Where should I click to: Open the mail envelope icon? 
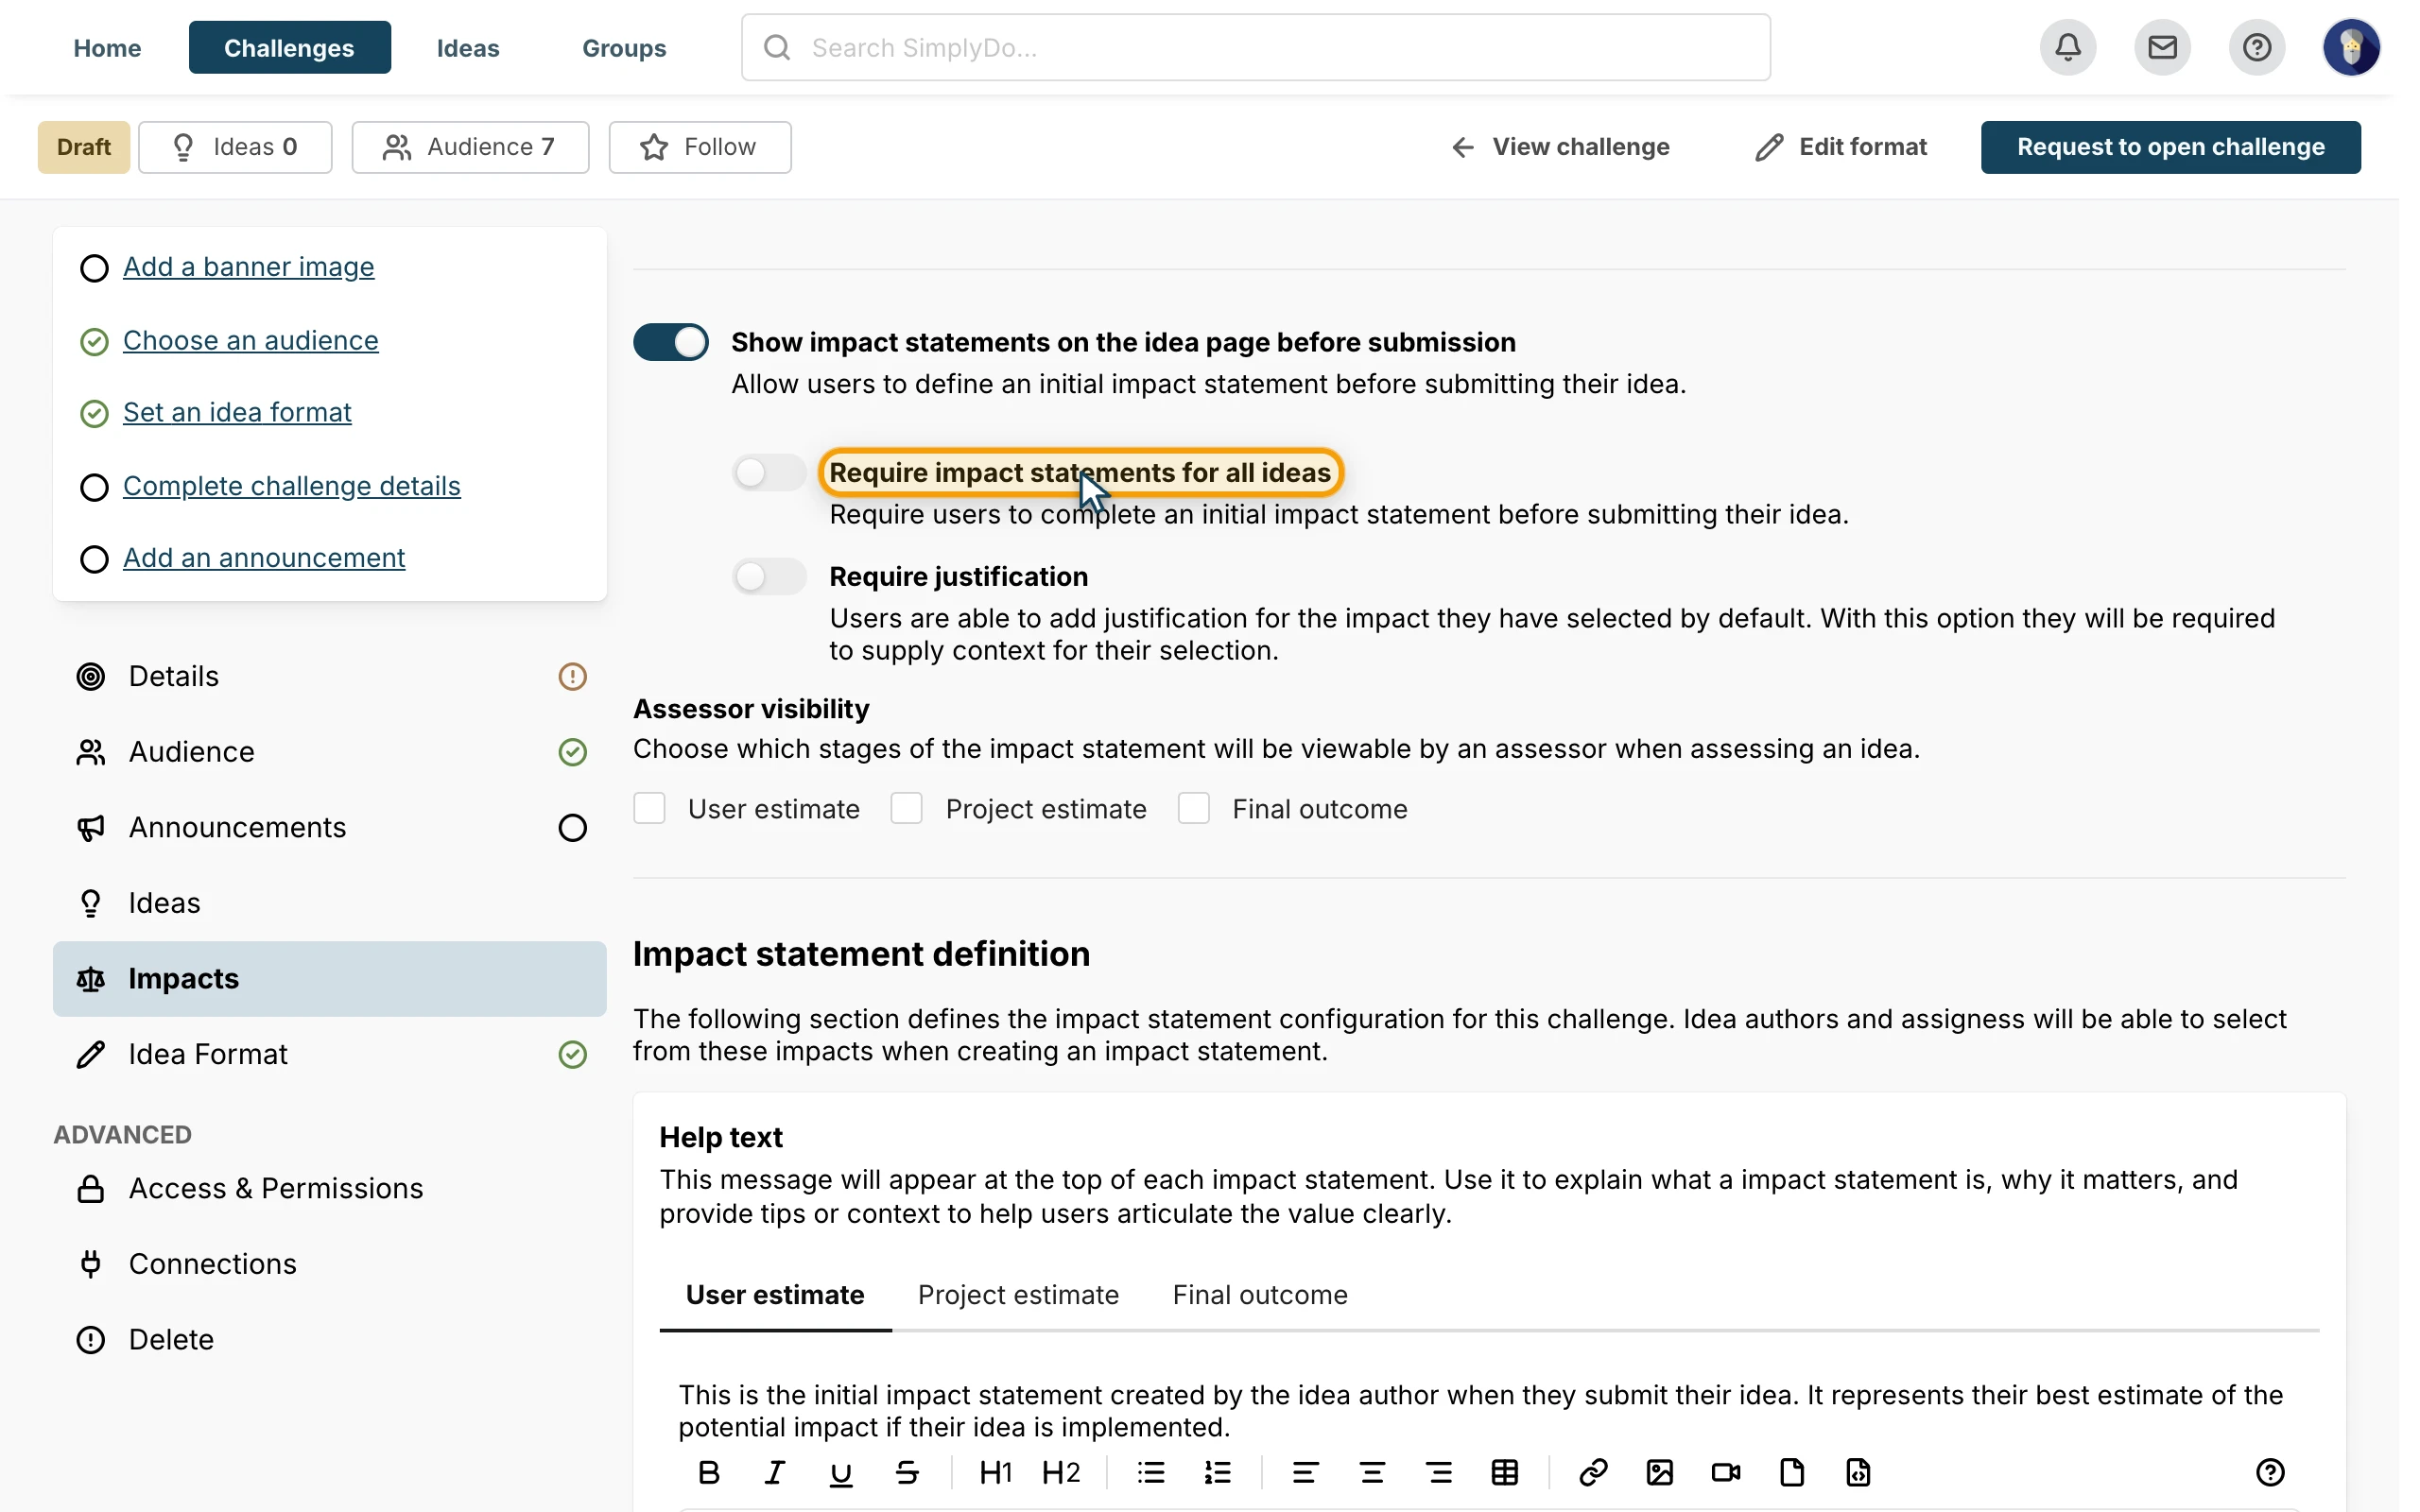click(2162, 47)
